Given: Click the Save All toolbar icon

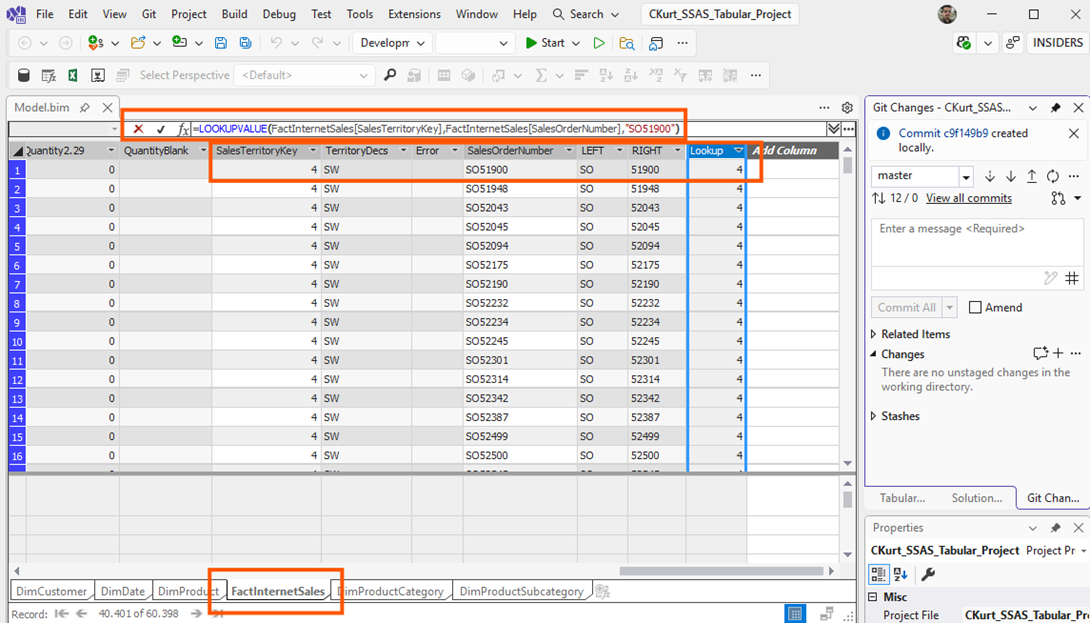Looking at the screenshot, I should pos(245,43).
